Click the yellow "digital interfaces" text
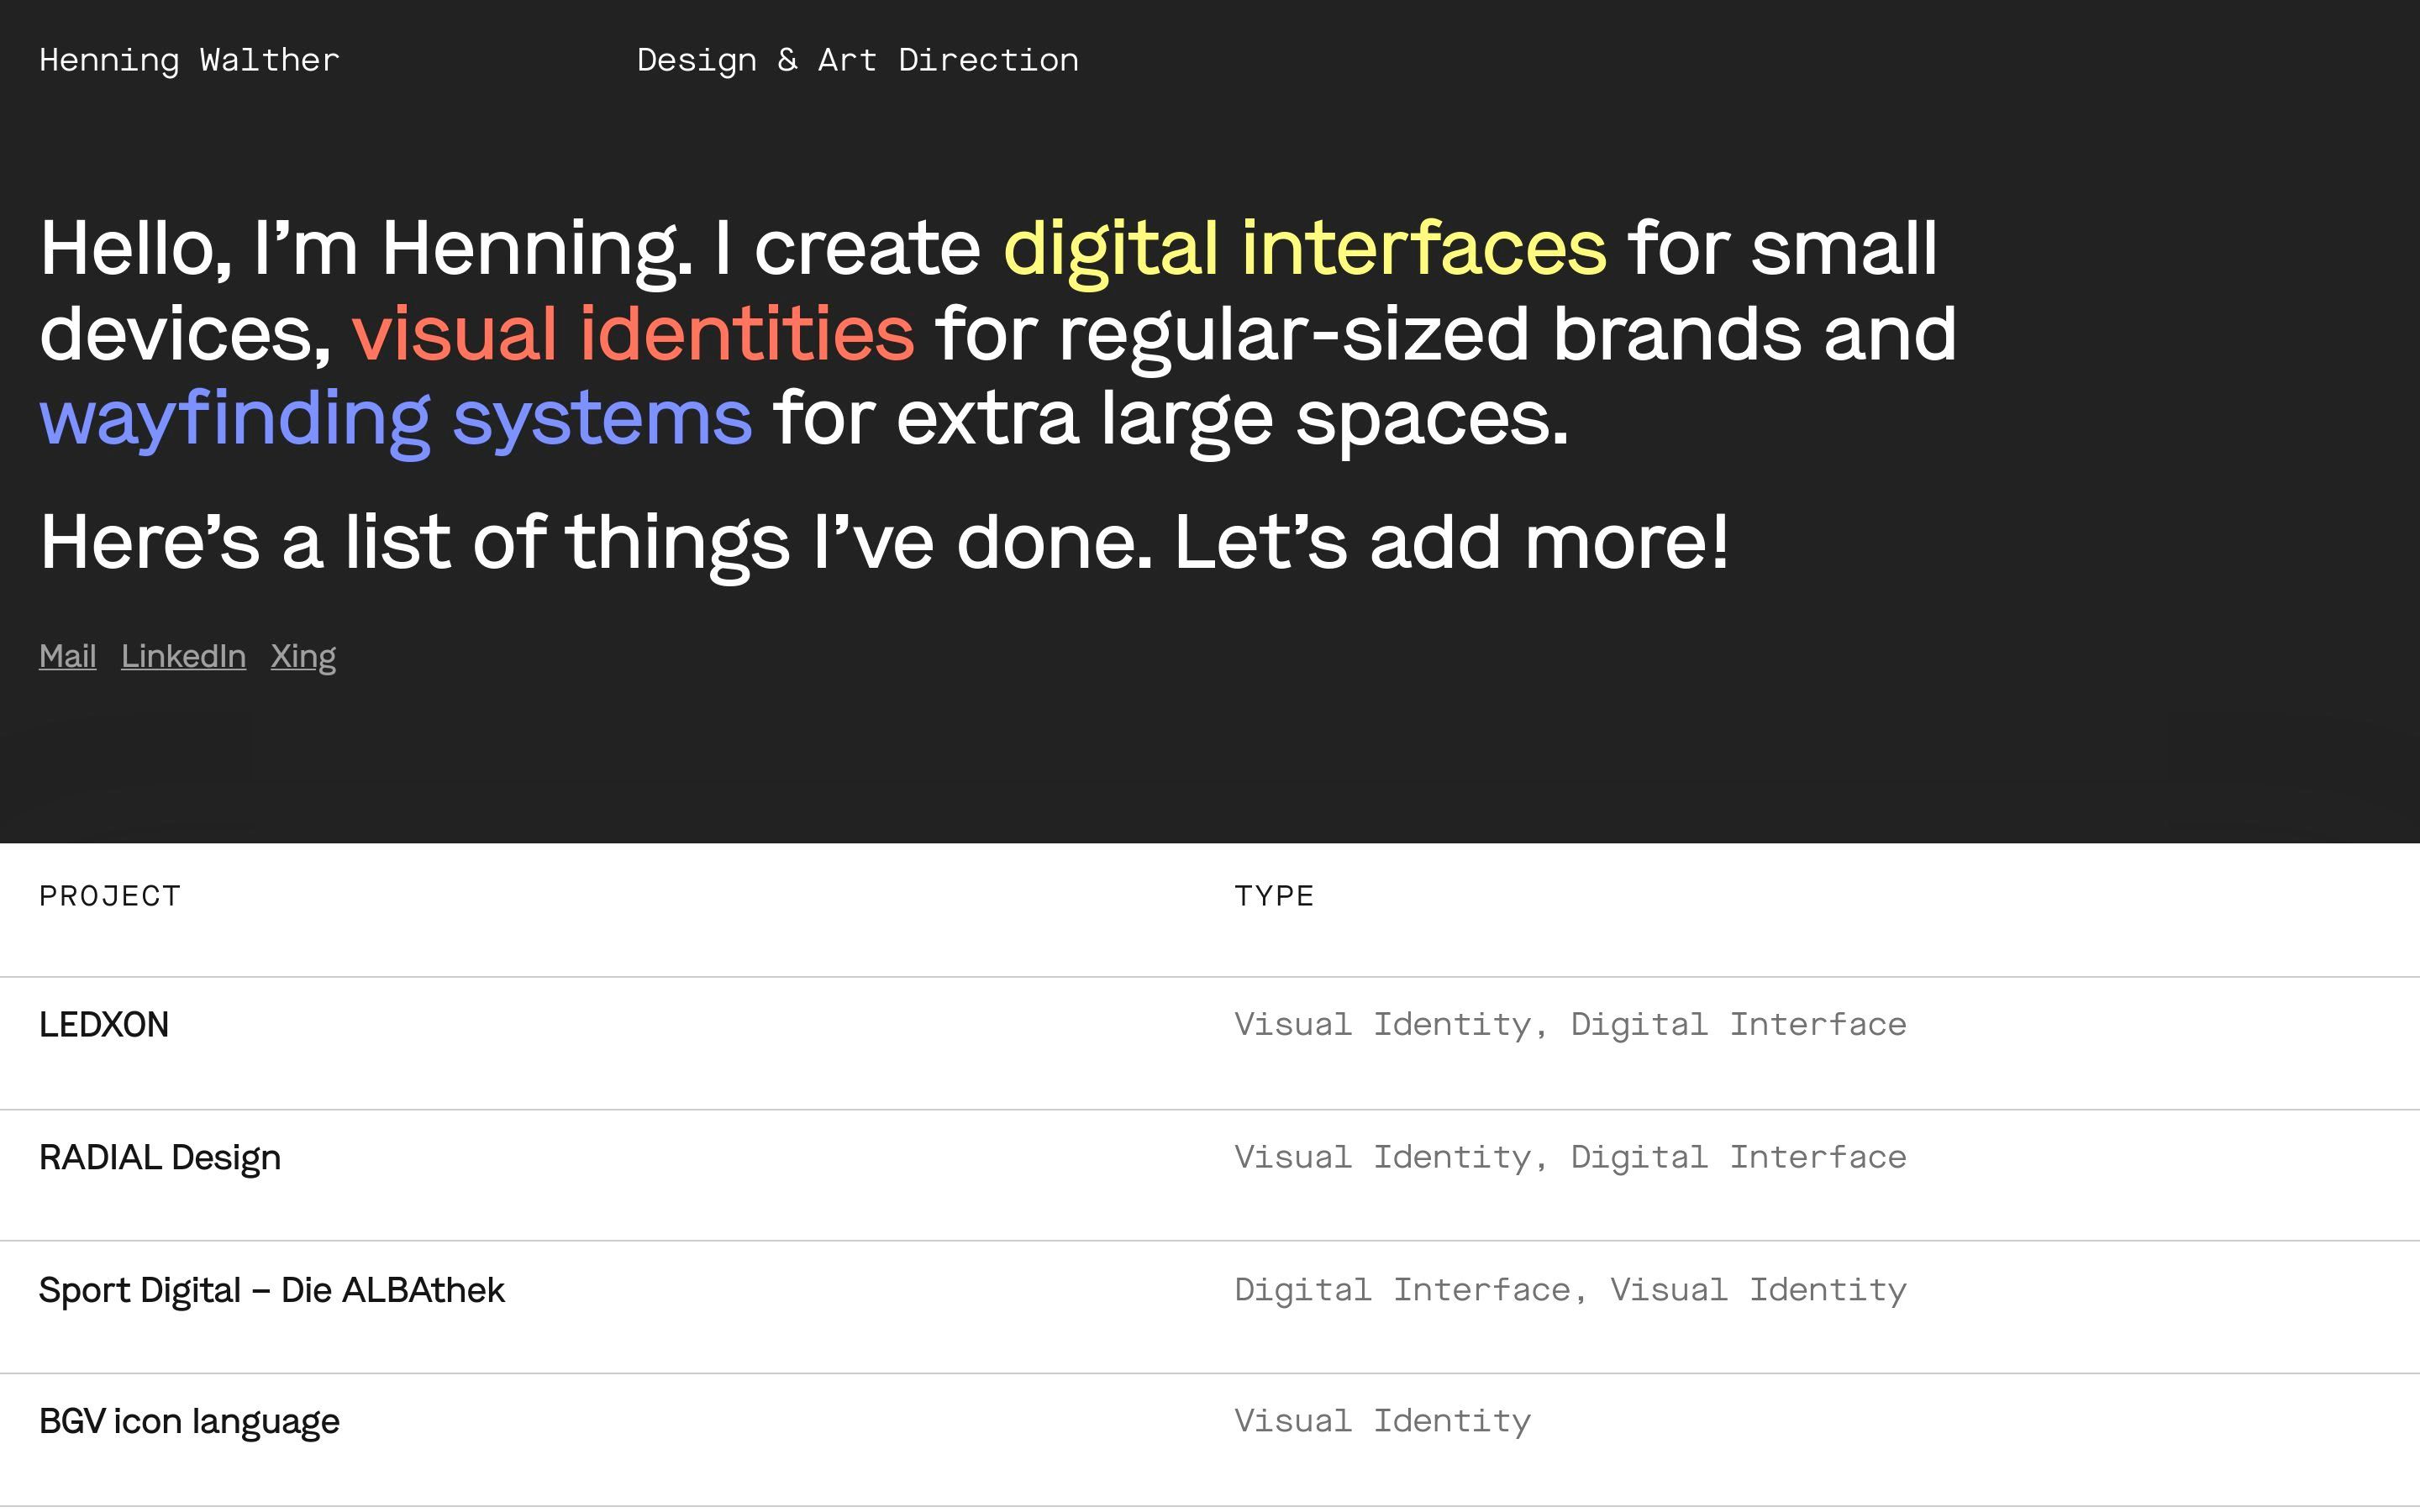The width and height of the screenshot is (2420, 1512). (x=1304, y=248)
